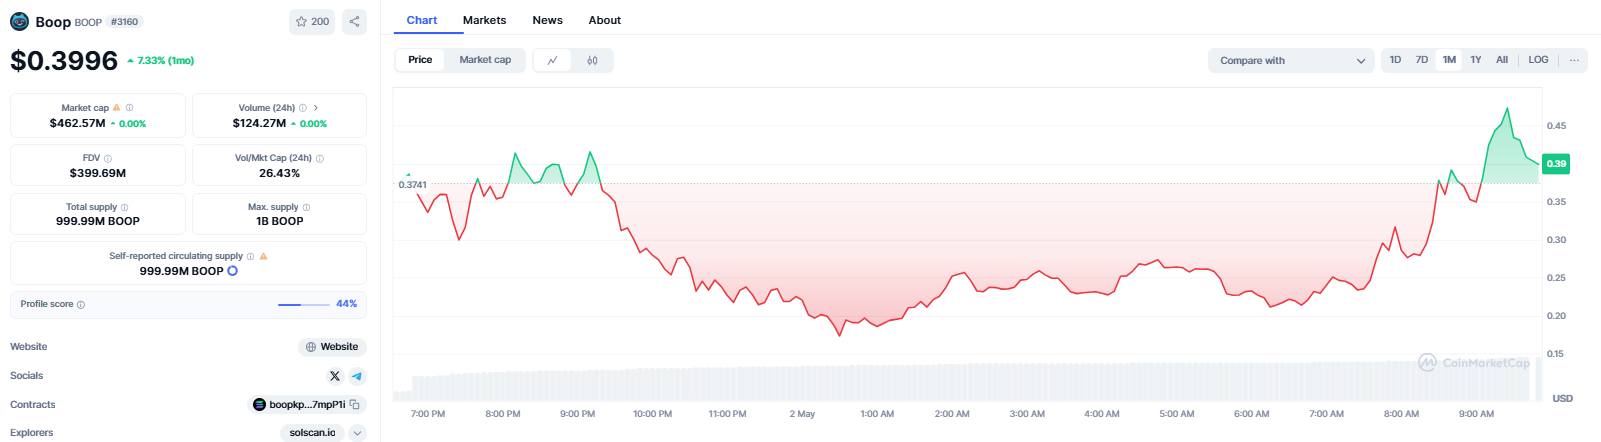Switch to the Chart tab
The image size is (1601, 442).
[422, 20]
